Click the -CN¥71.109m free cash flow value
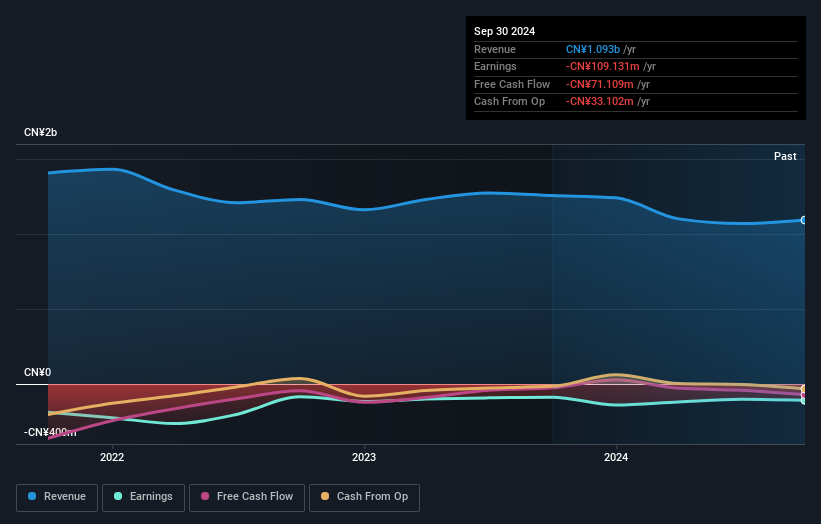This screenshot has width=821, height=524. coord(600,84)
